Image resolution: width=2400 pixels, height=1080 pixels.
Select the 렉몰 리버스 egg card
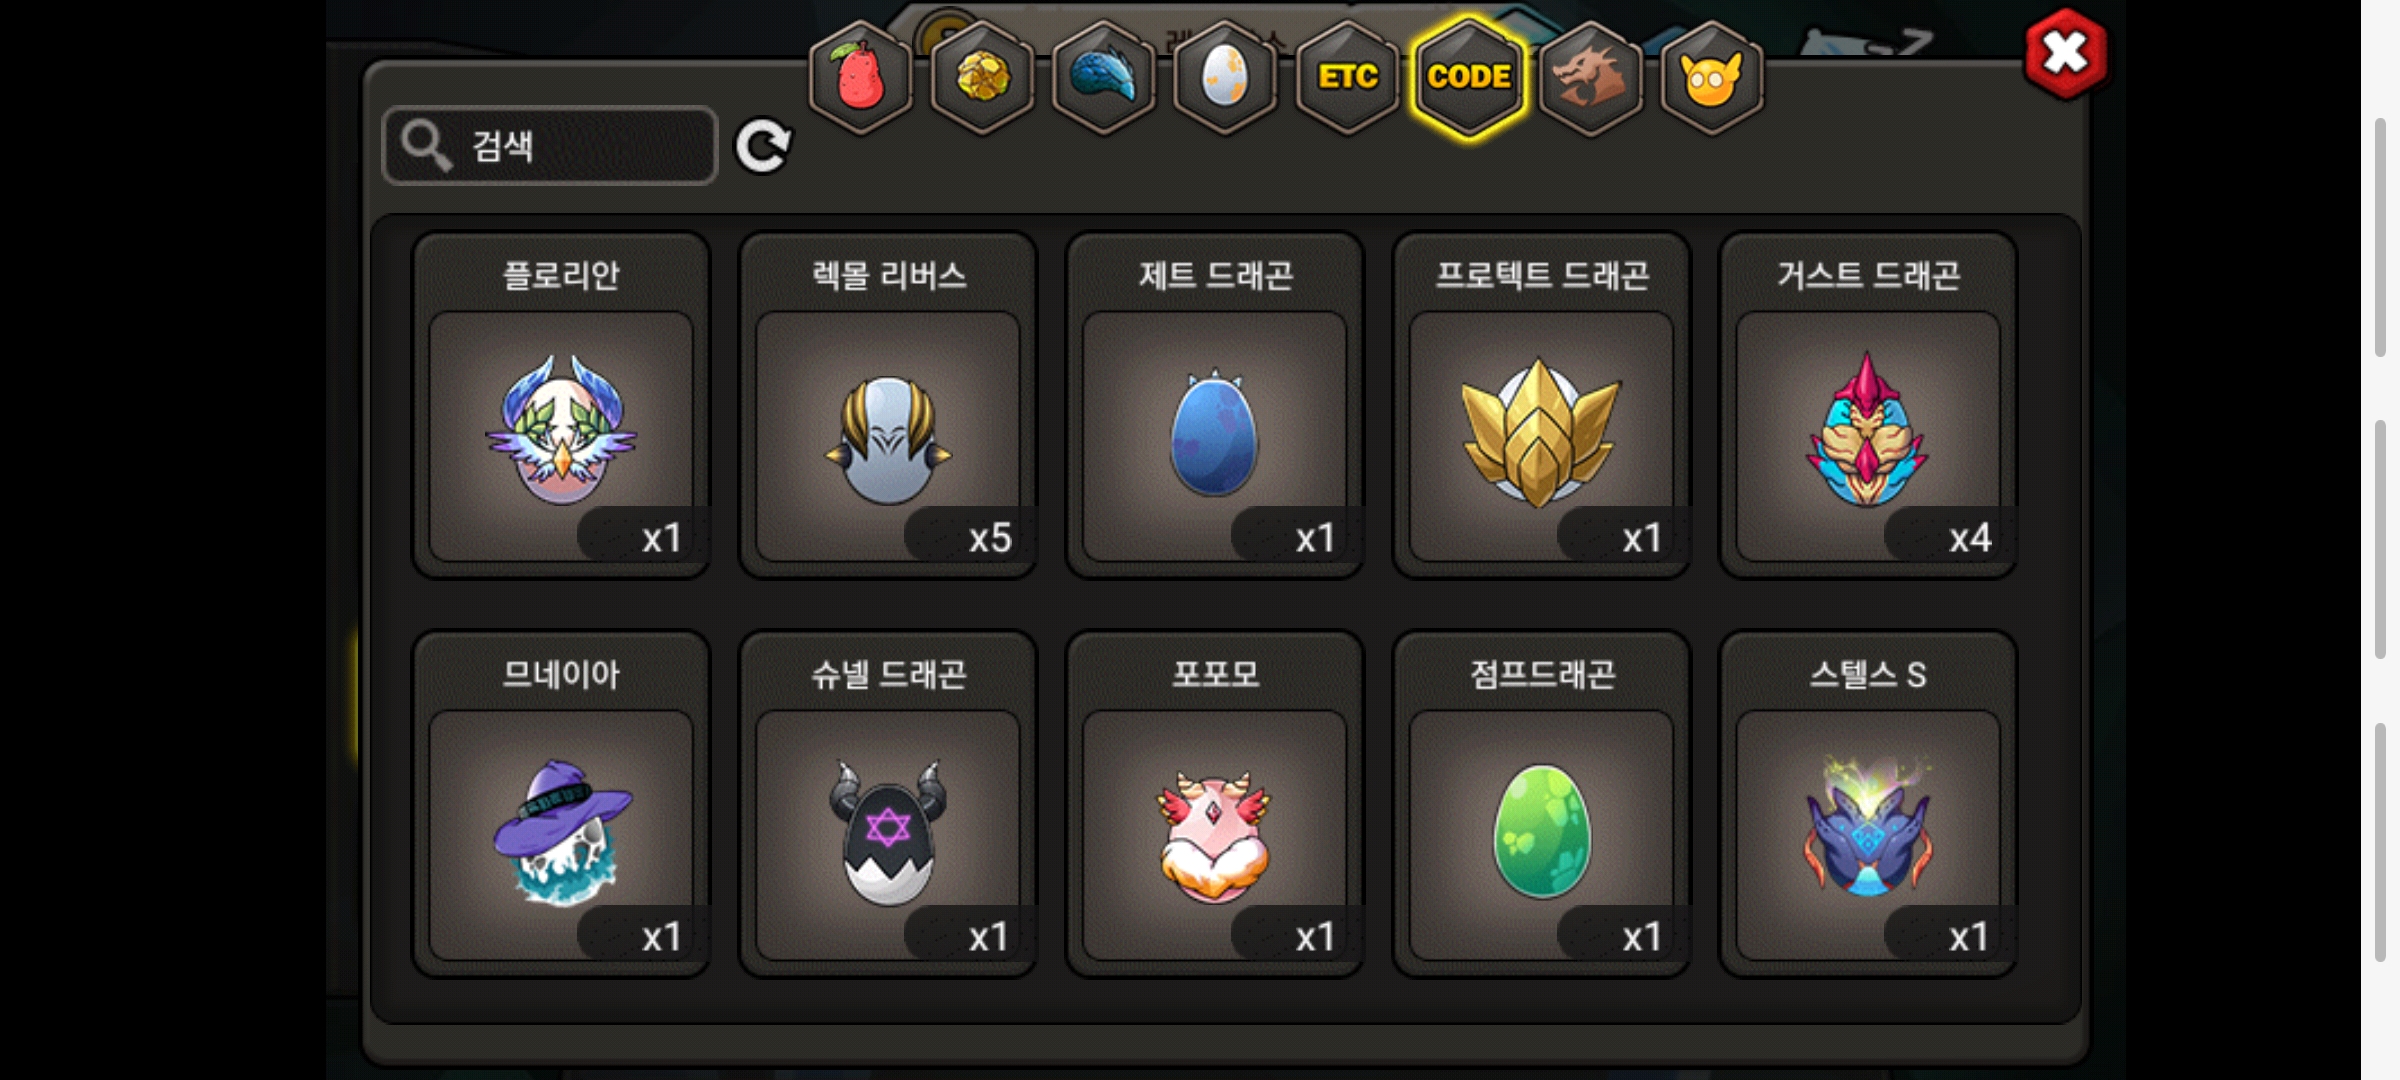(x=888, y=405)
